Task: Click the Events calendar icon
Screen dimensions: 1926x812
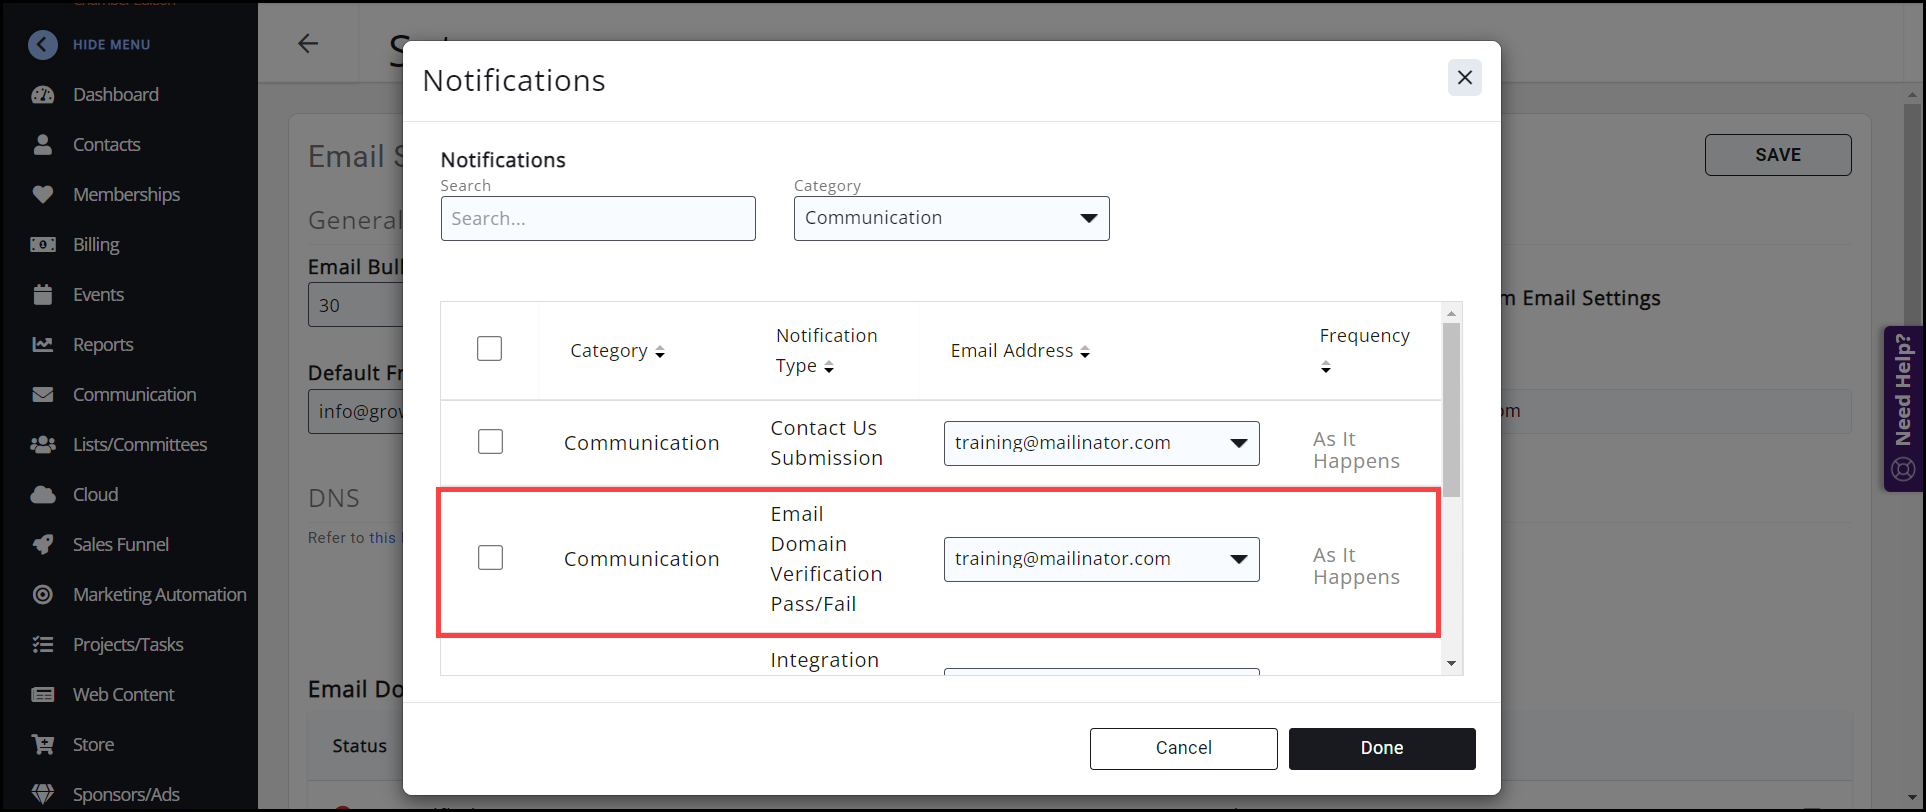Action: coord(43,294)
